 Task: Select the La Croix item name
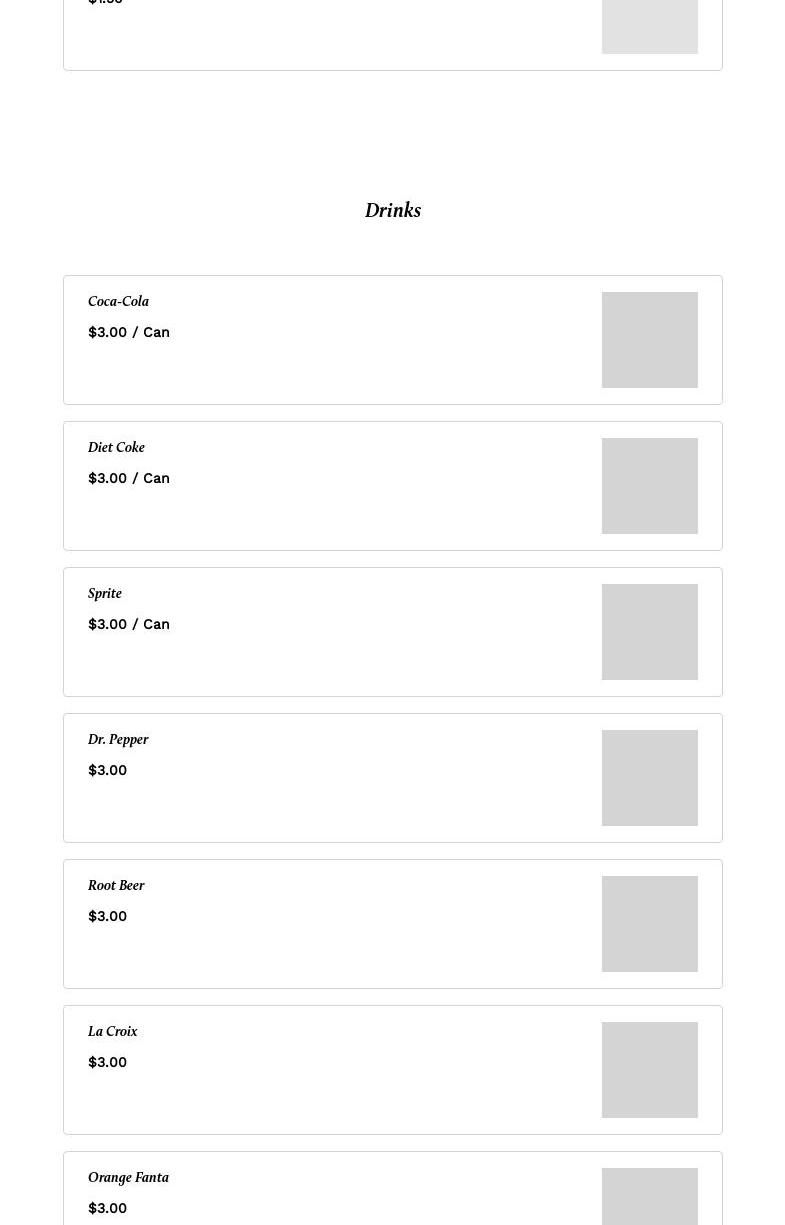[112, 1032]
